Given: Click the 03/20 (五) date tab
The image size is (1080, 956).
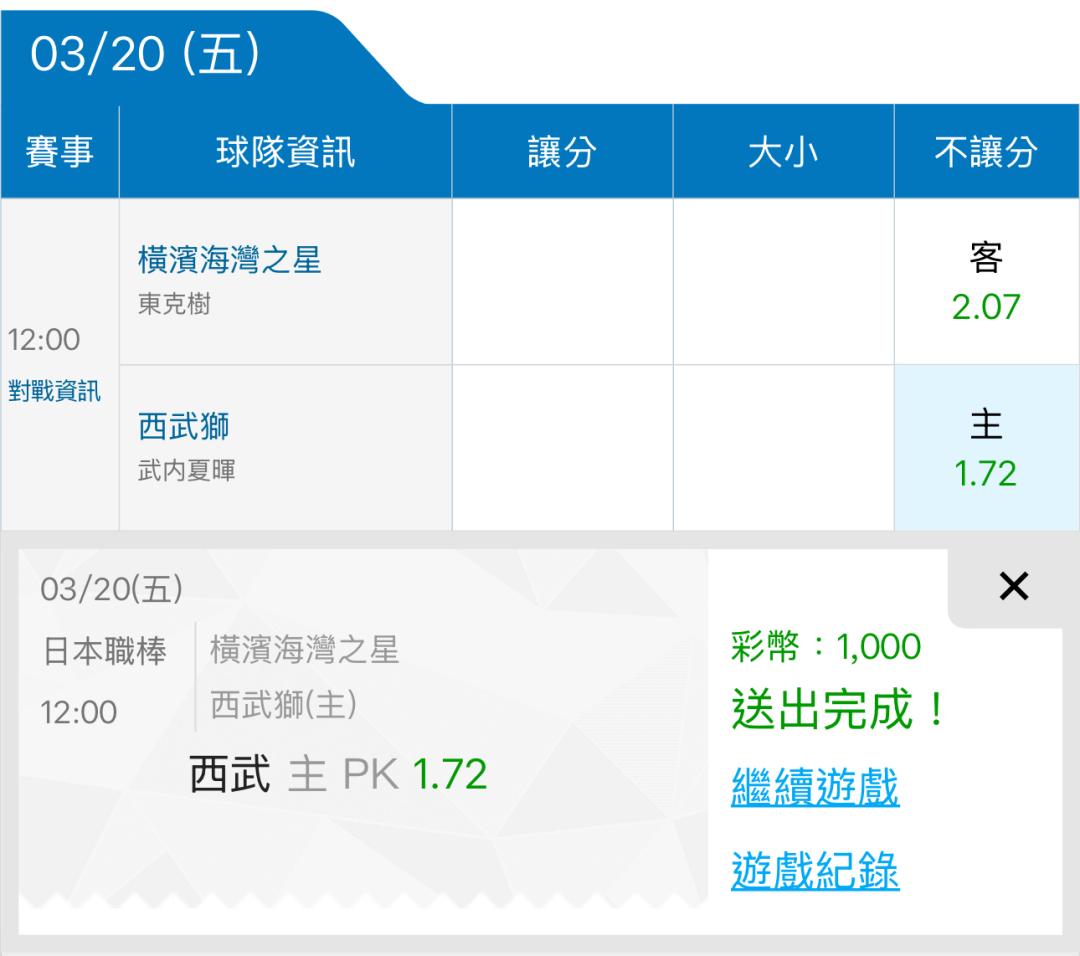Looking at the screenshot, I should tap(146, 56).
